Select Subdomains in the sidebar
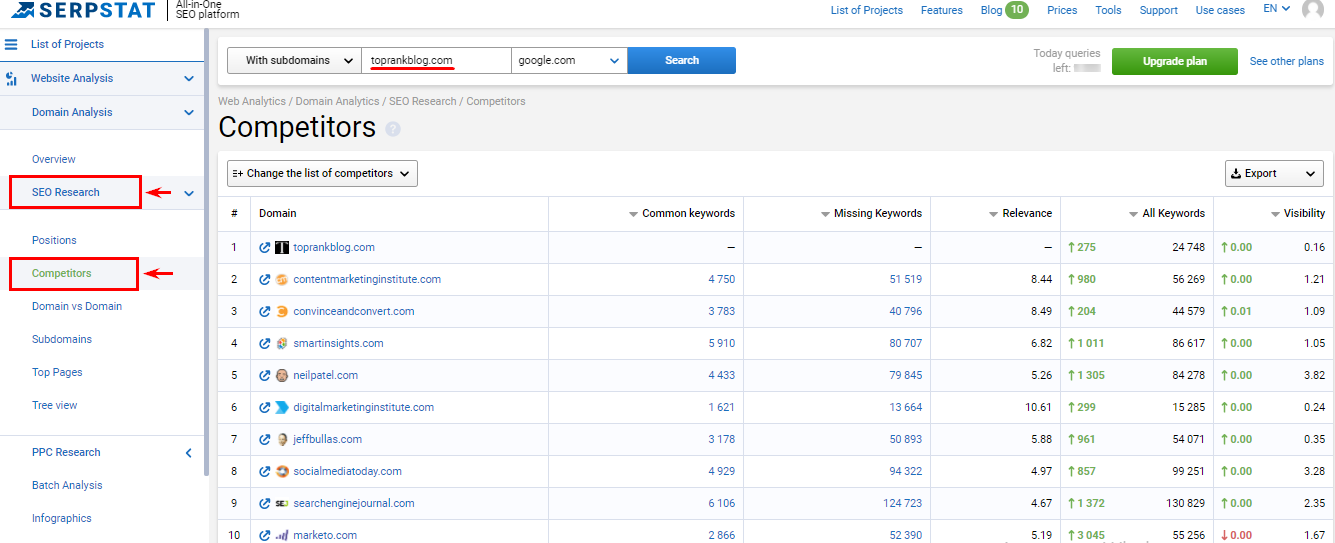 click(x=62, y=339)
